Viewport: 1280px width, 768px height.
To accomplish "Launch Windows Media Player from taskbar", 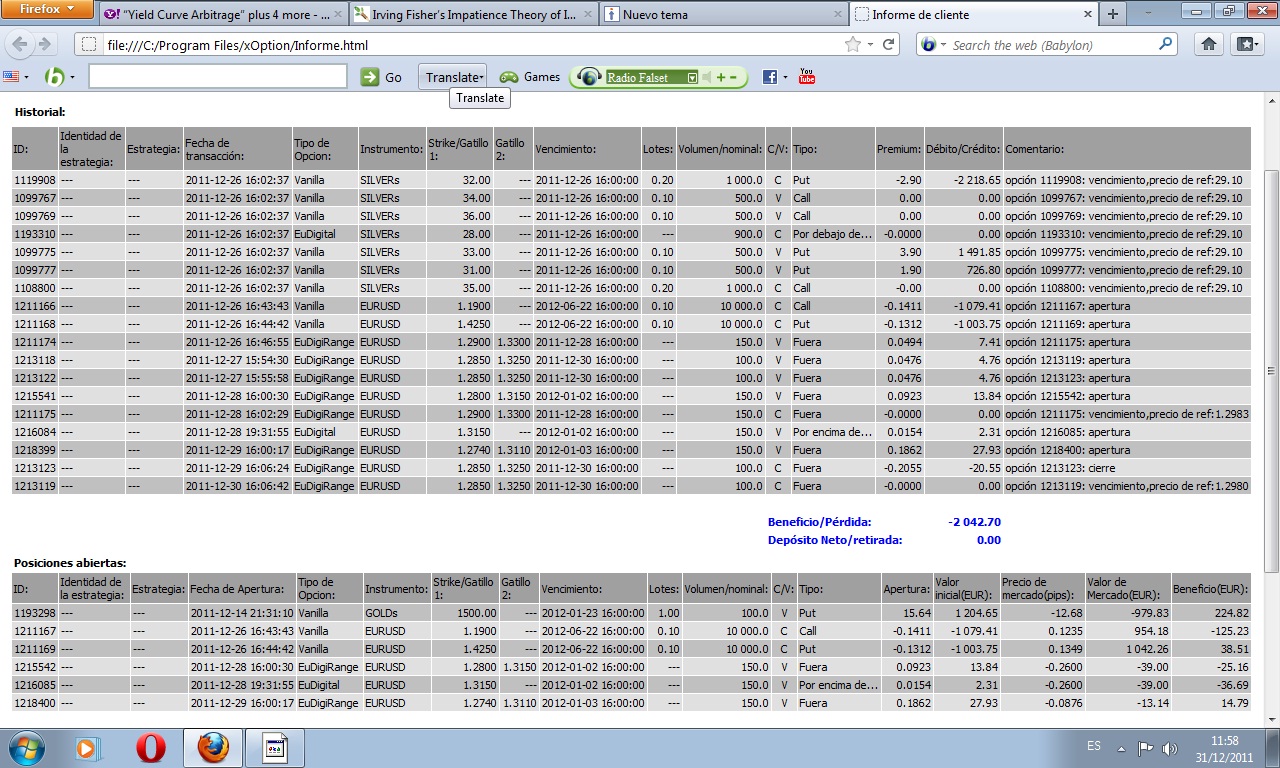I will coord(88,748).
